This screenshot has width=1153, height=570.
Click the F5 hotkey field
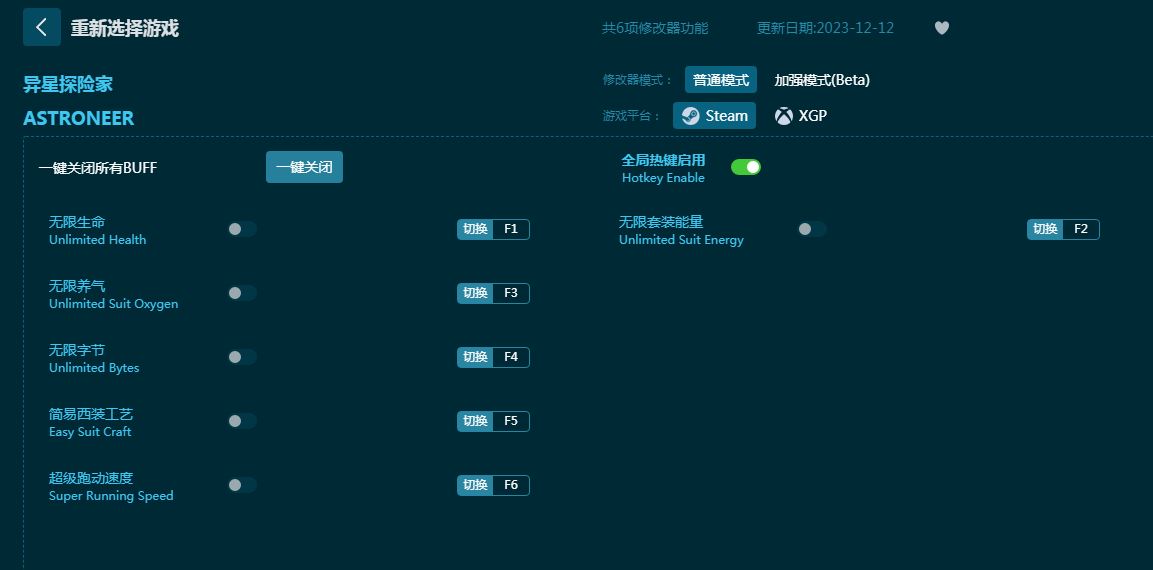511,421
